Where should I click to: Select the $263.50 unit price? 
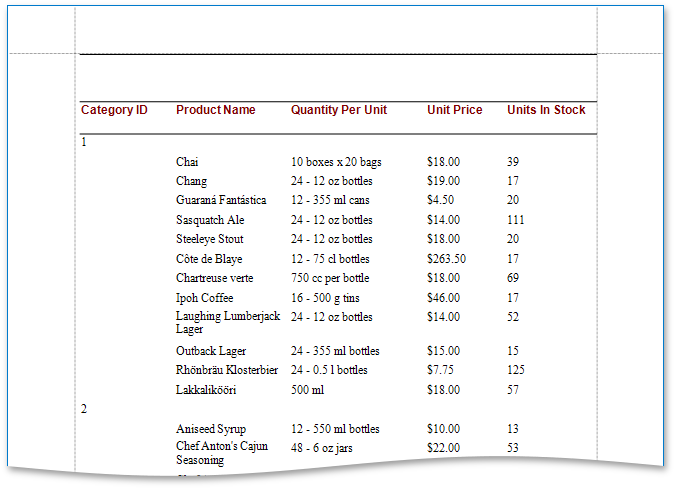pos(446,259)
